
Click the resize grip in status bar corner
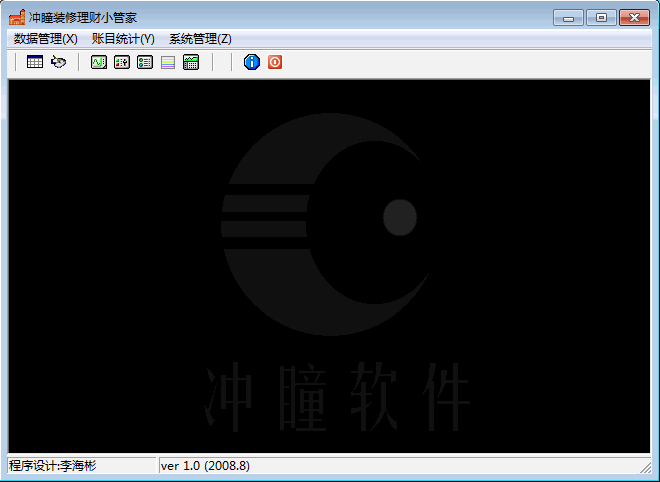(645, 467)
